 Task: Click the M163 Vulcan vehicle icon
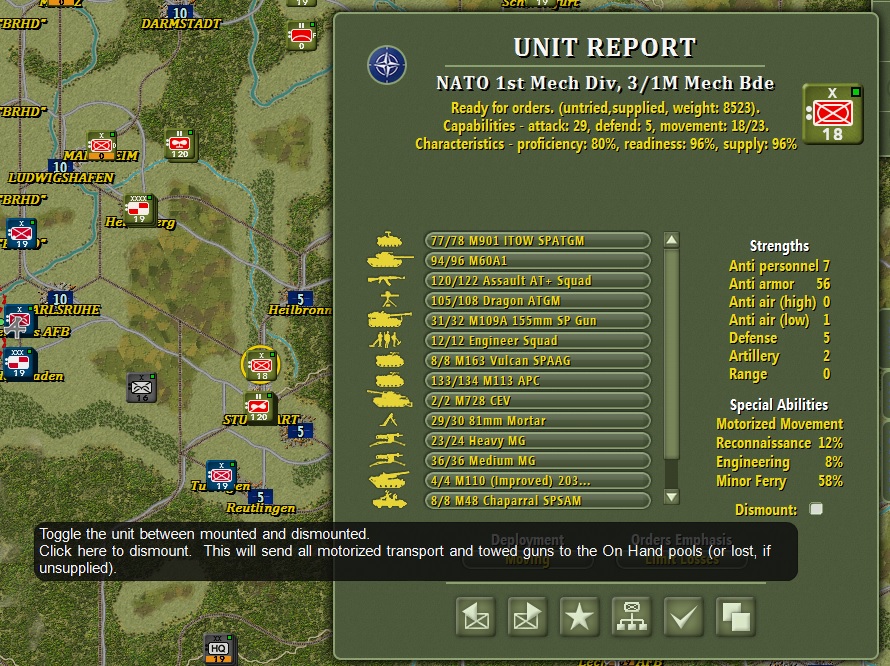pyautogui.click(x=389, y=360)
